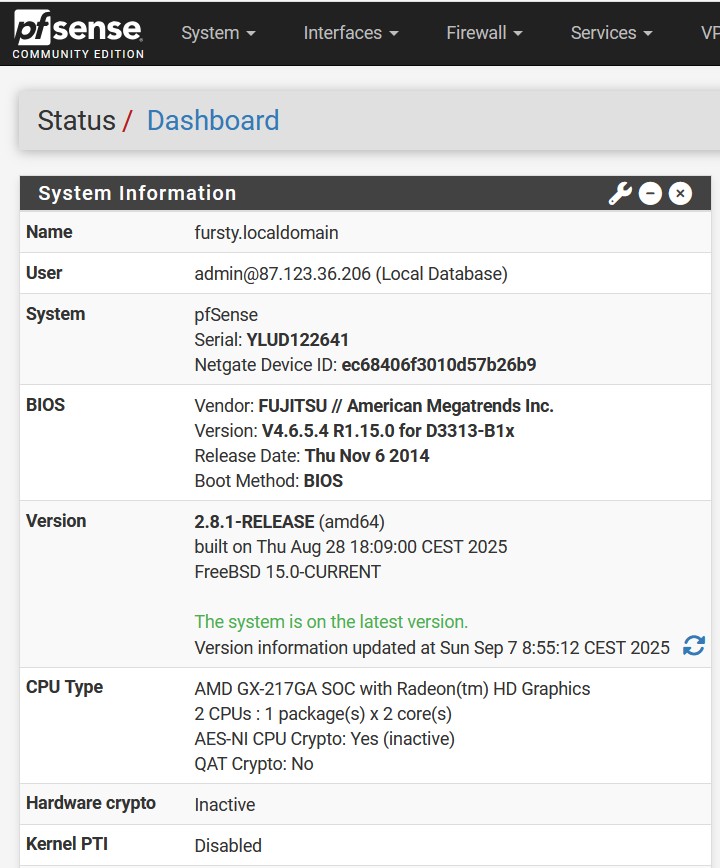The height and width of the screenshot is (868, 720).
Task: Click the CPU Type row label
Action: pyautogui.click(x=64, y=687)
